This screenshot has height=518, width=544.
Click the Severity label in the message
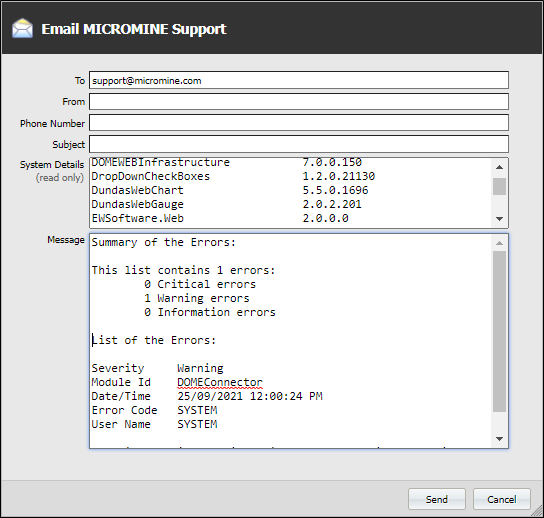tap(118, 368)
